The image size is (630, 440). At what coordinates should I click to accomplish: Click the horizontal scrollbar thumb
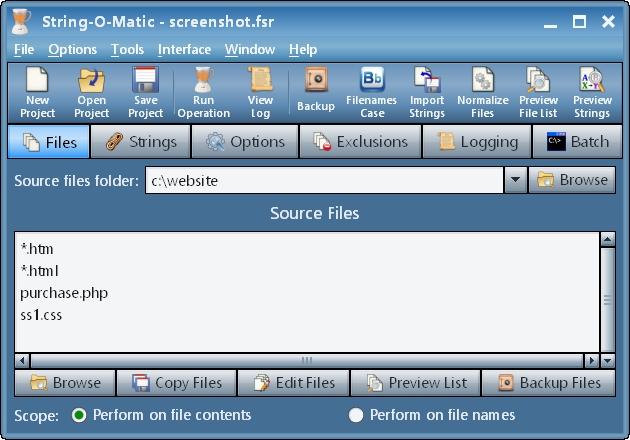[x=307, y=361]
